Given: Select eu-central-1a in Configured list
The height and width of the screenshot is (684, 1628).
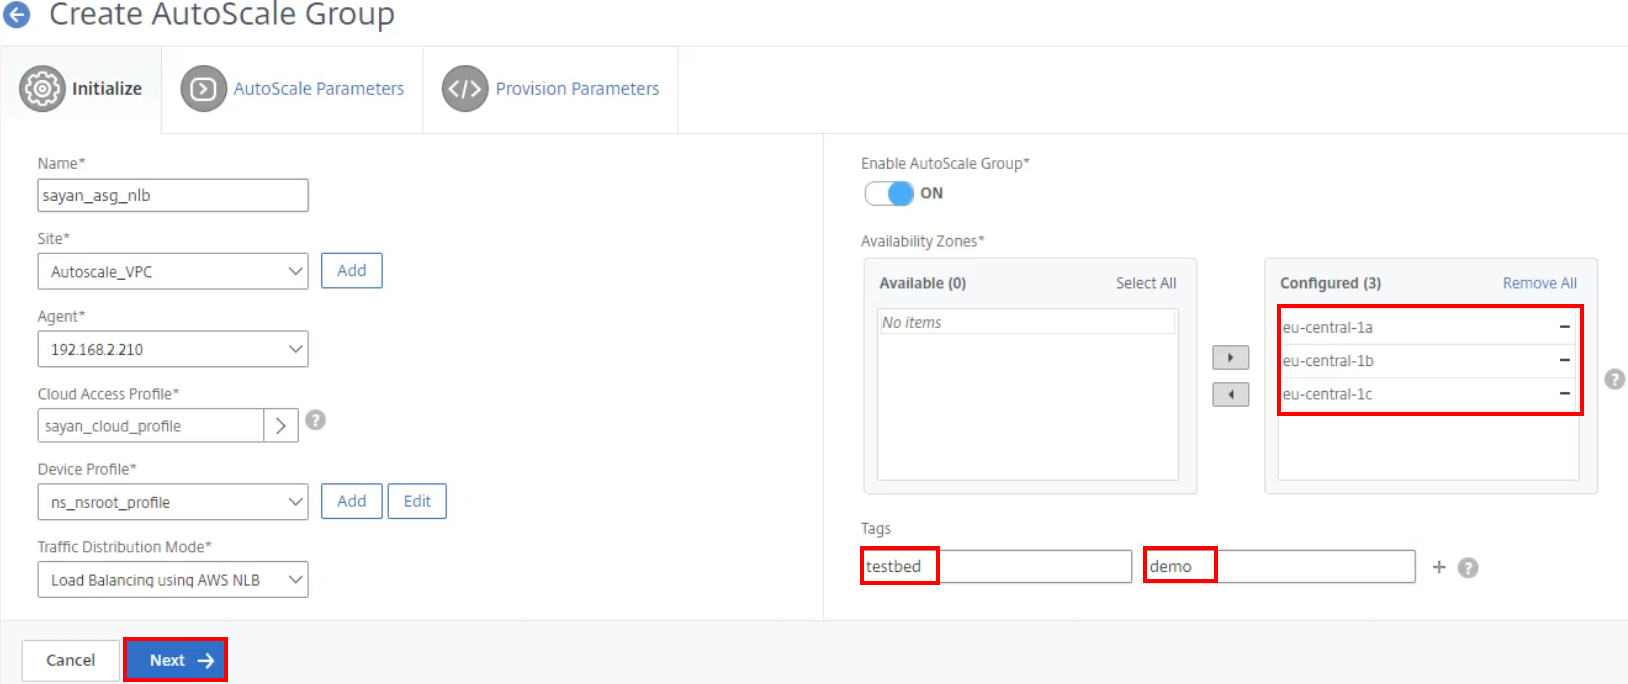Looking at the screenshot, I should [x=1429, y=327].
